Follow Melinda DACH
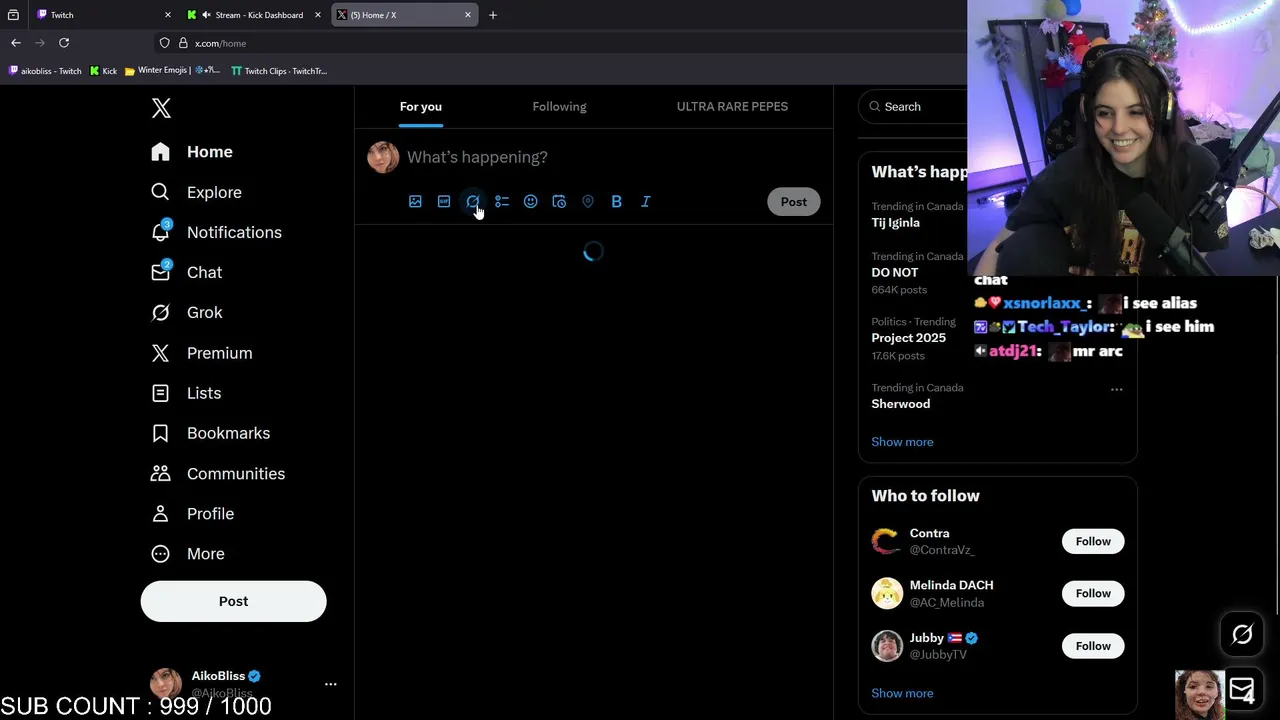The width and height of the screenshot is (1280, 720). (x=1093, y=593)
